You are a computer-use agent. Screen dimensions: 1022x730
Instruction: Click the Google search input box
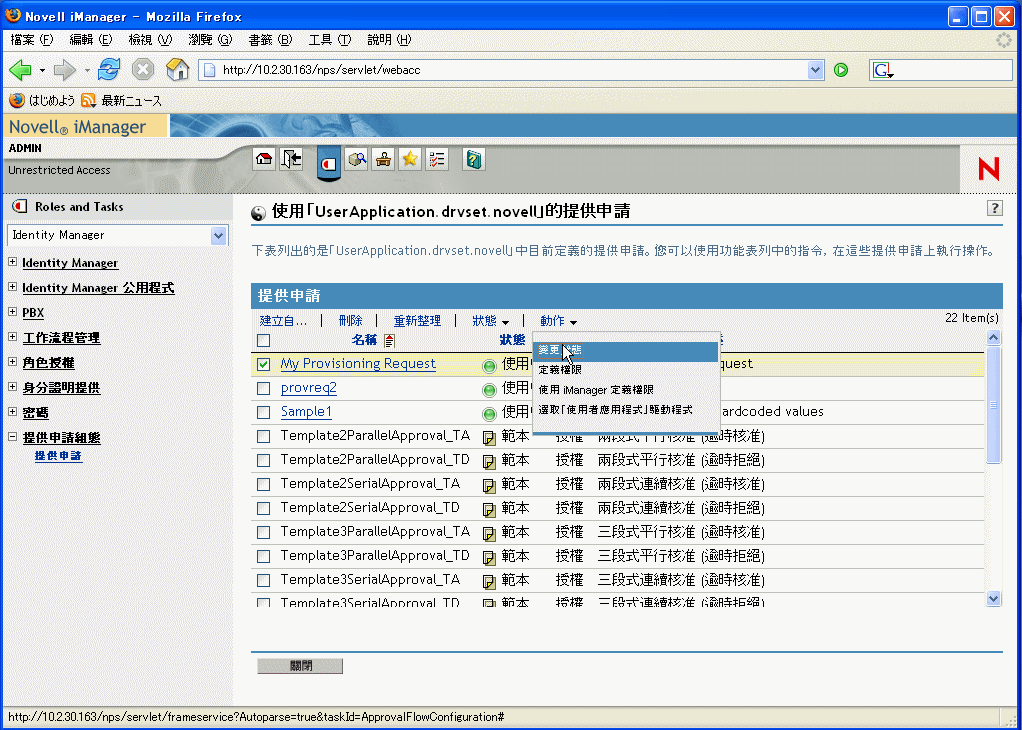tap(954, 70)
